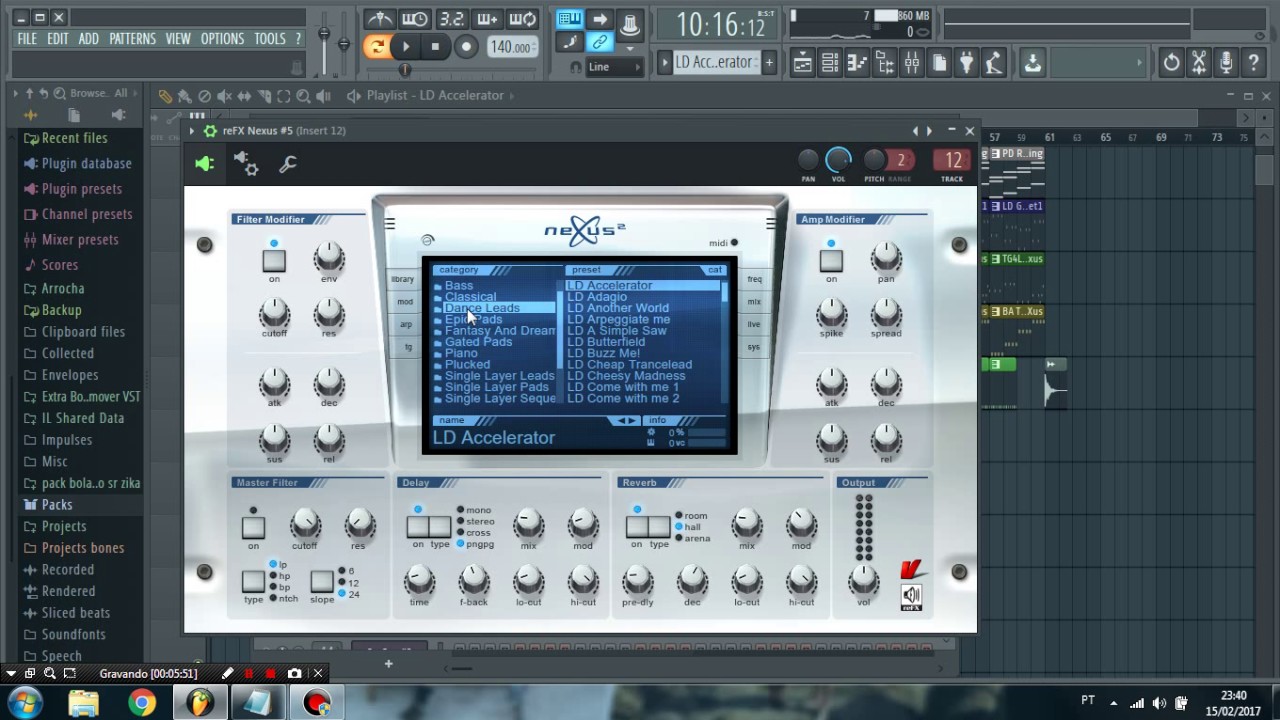Toggle the 3.2 countdown before recording
The image size is (1280, 720).
tap(451, 19)
